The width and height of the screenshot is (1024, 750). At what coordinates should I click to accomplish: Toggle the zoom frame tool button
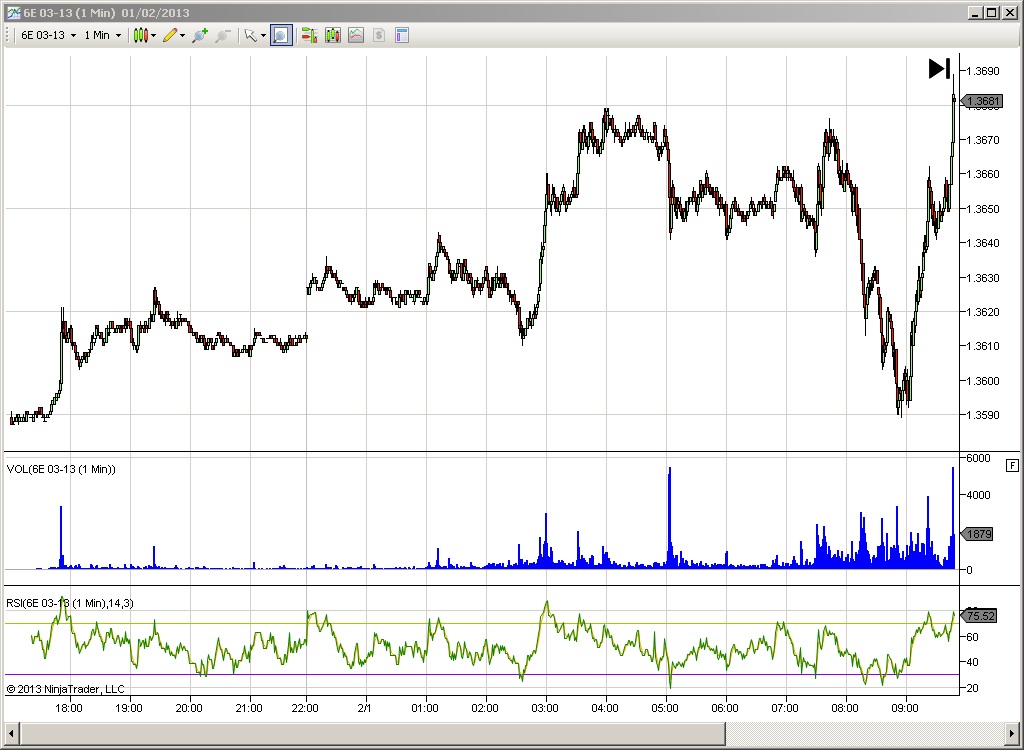click(281, 35)
